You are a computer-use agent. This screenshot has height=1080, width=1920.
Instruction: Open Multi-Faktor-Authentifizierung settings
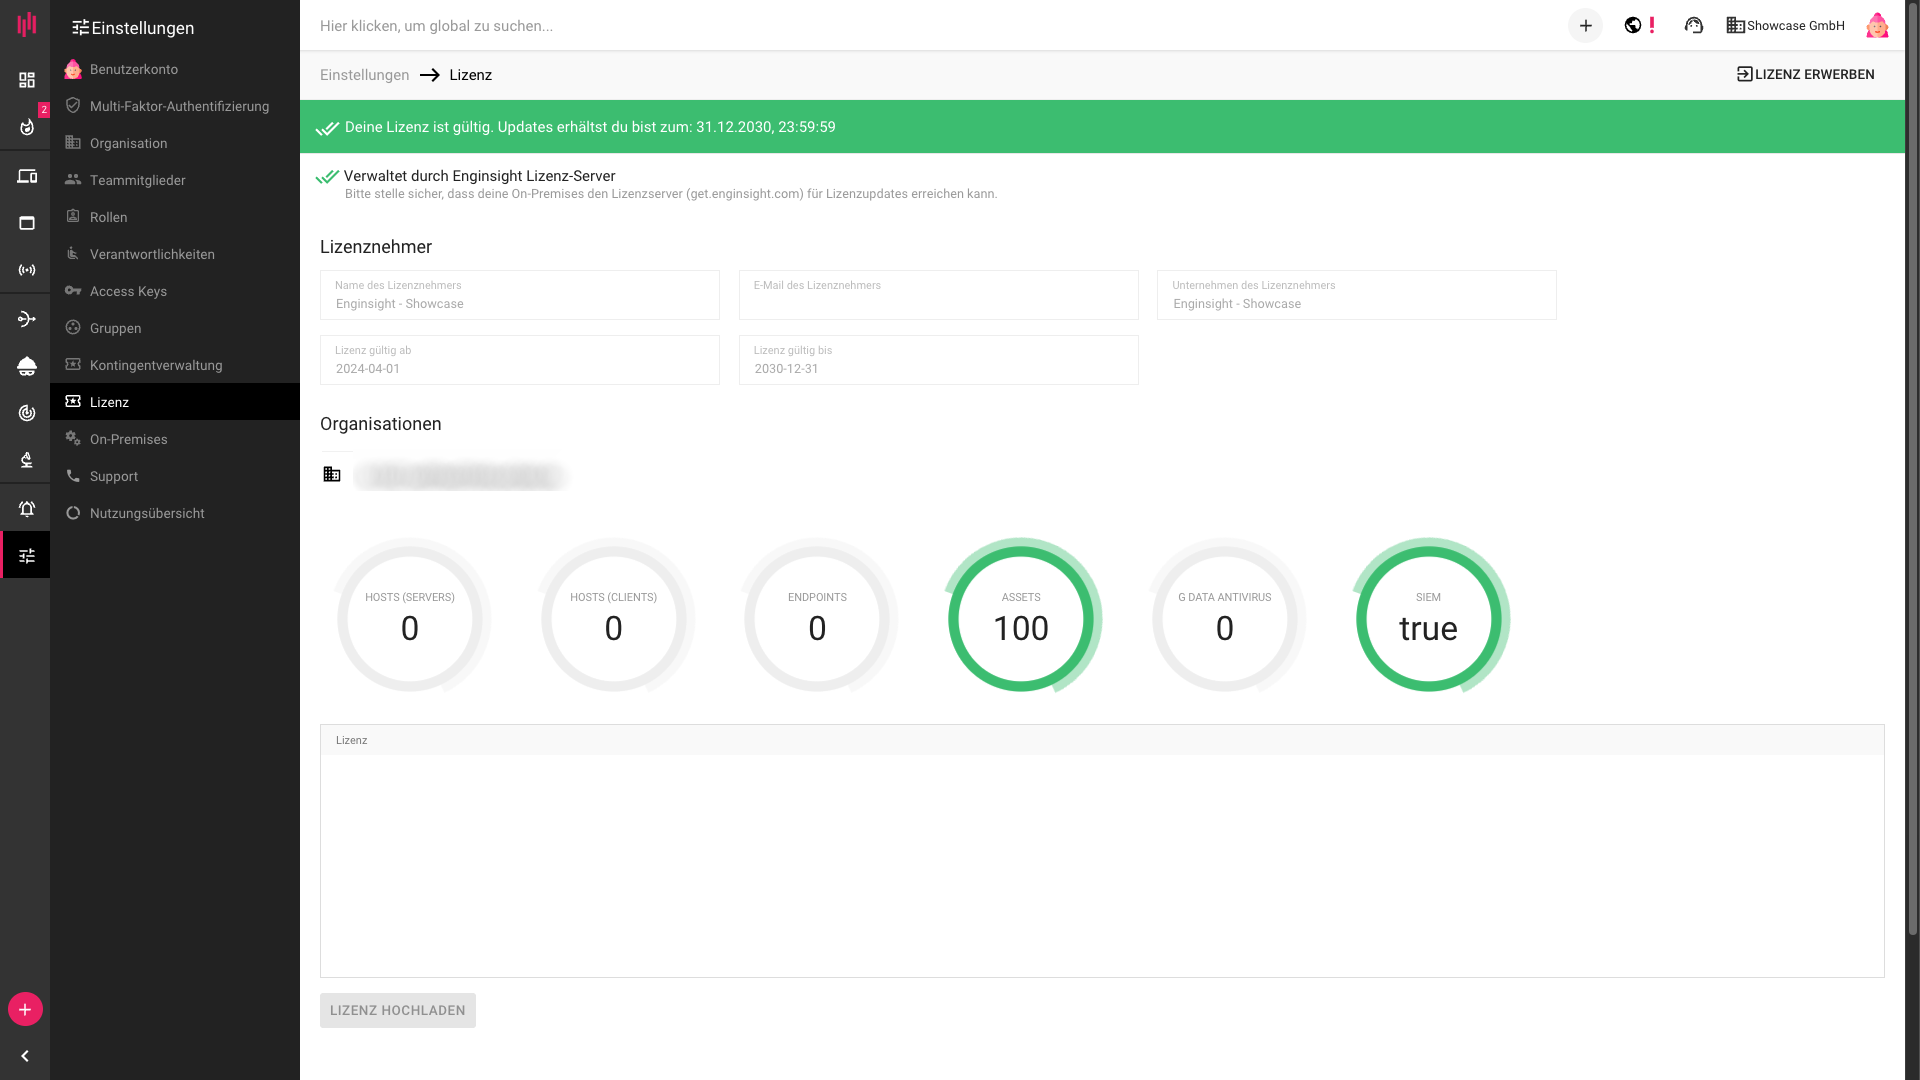pos(179,106)
